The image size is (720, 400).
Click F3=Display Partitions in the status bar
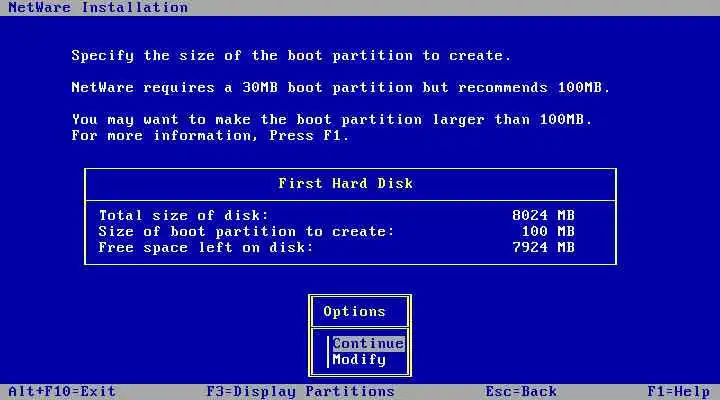point(300,391)
